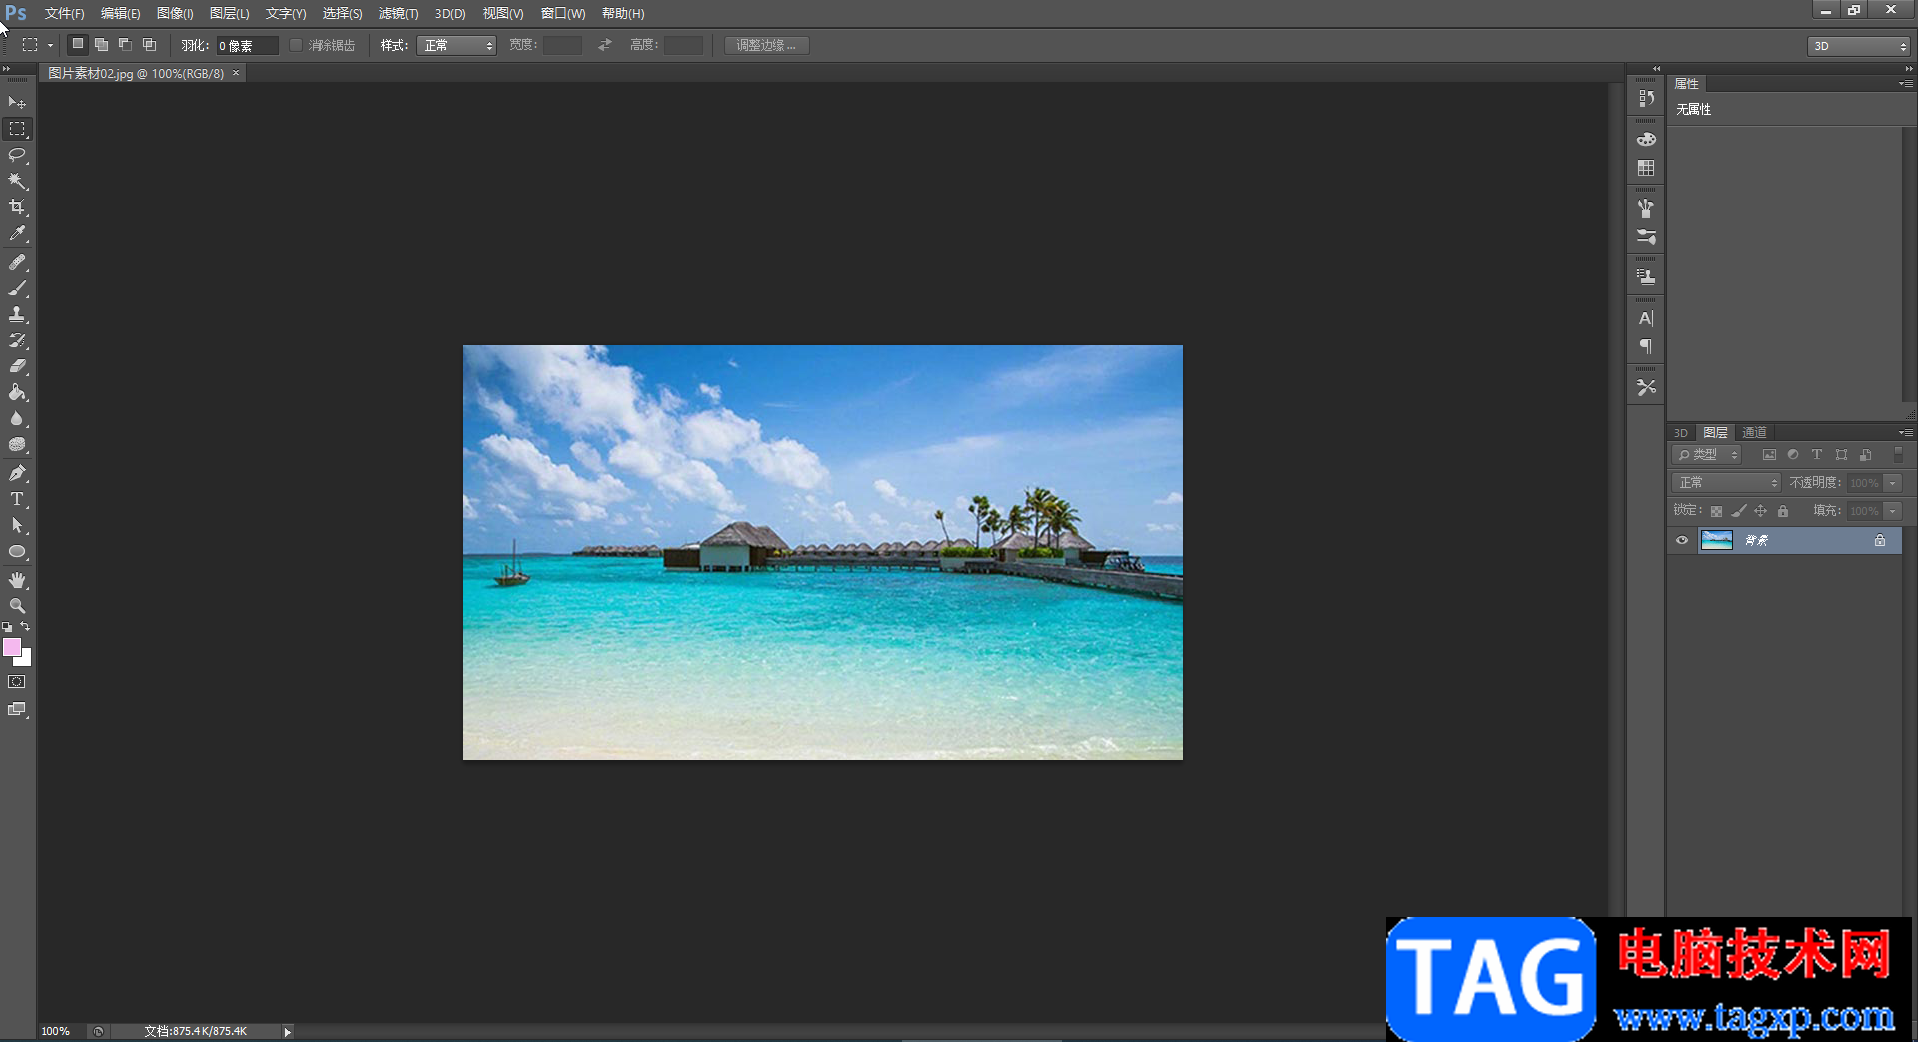
Task: Open the layer filter 类型 dropdown
Action: (1707, 455)
